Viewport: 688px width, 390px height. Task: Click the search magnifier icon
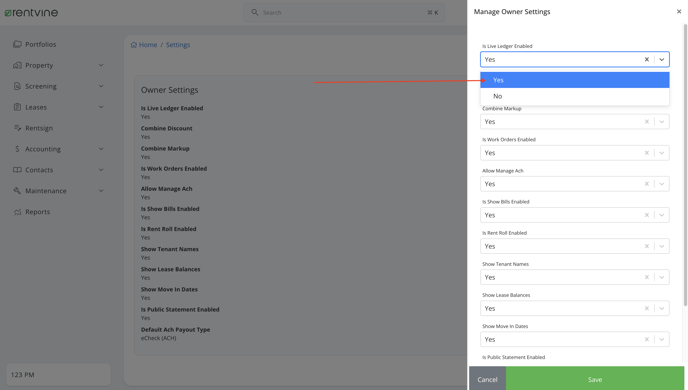(x=254, y=12)
